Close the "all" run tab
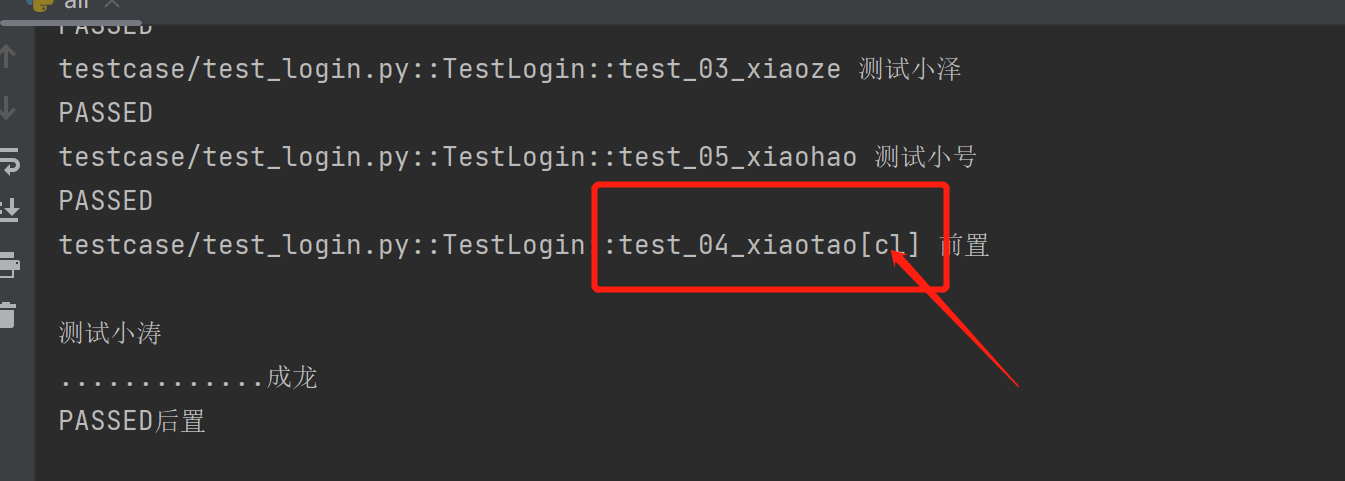This screenshot has width=1345, height=481. coord(112,5)
